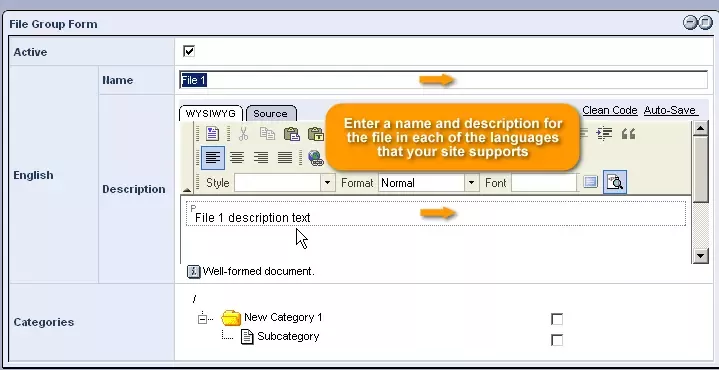Click the Subcategory document icon
This screenshot has height=370, width=719.
point(247,337)
